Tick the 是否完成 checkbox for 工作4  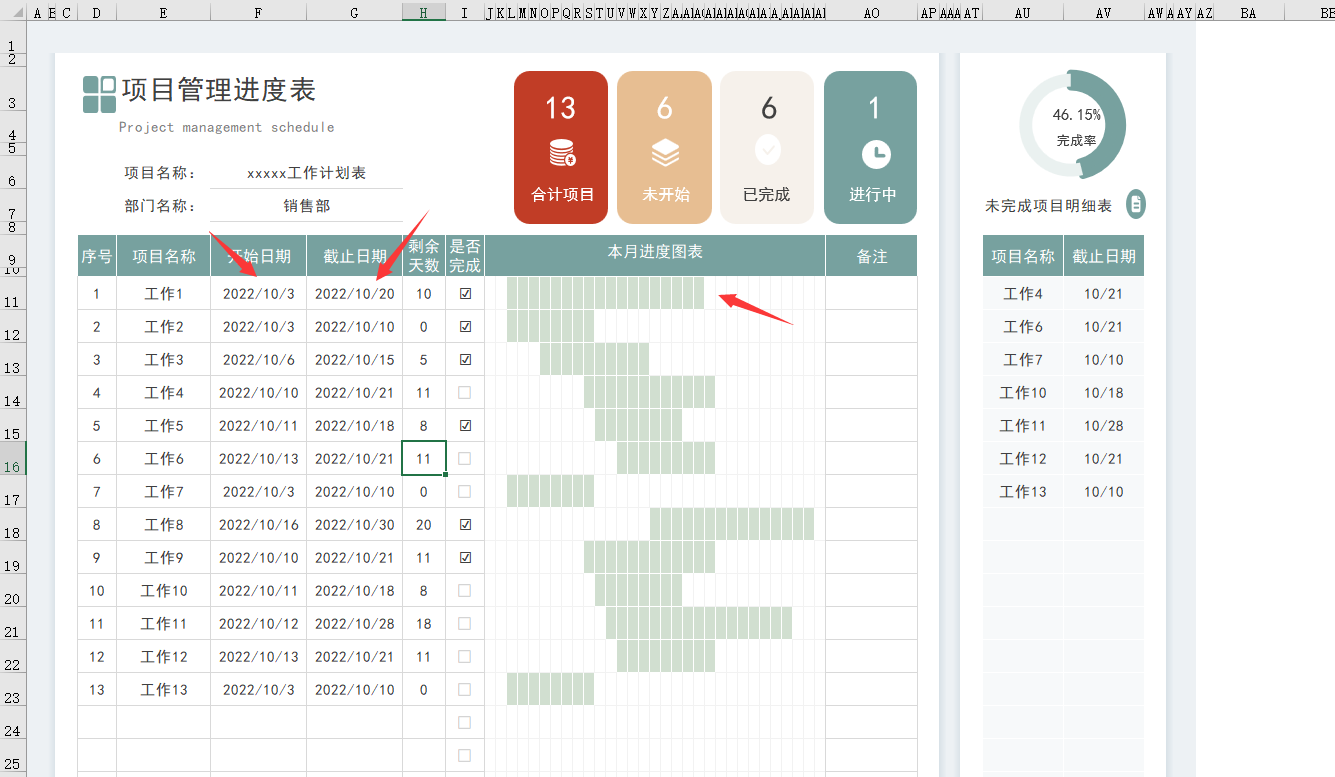coord(465,393)
